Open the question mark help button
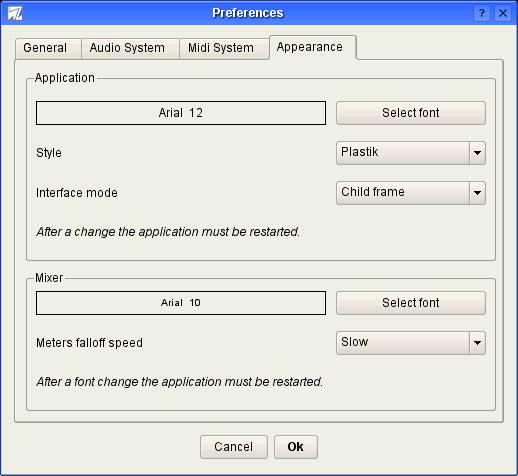Image resolution: width=518 pixels, height=476 pixels. 482,13
